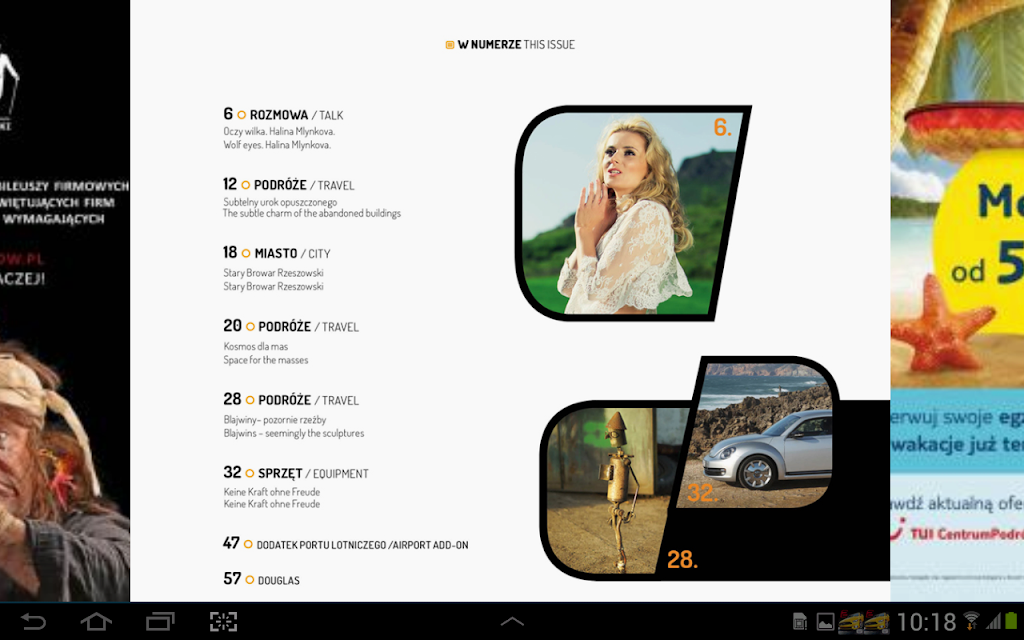Viewport: 1024px width, 640px height.
Task: Open the picture notification icon
Action: pos(825,622)
